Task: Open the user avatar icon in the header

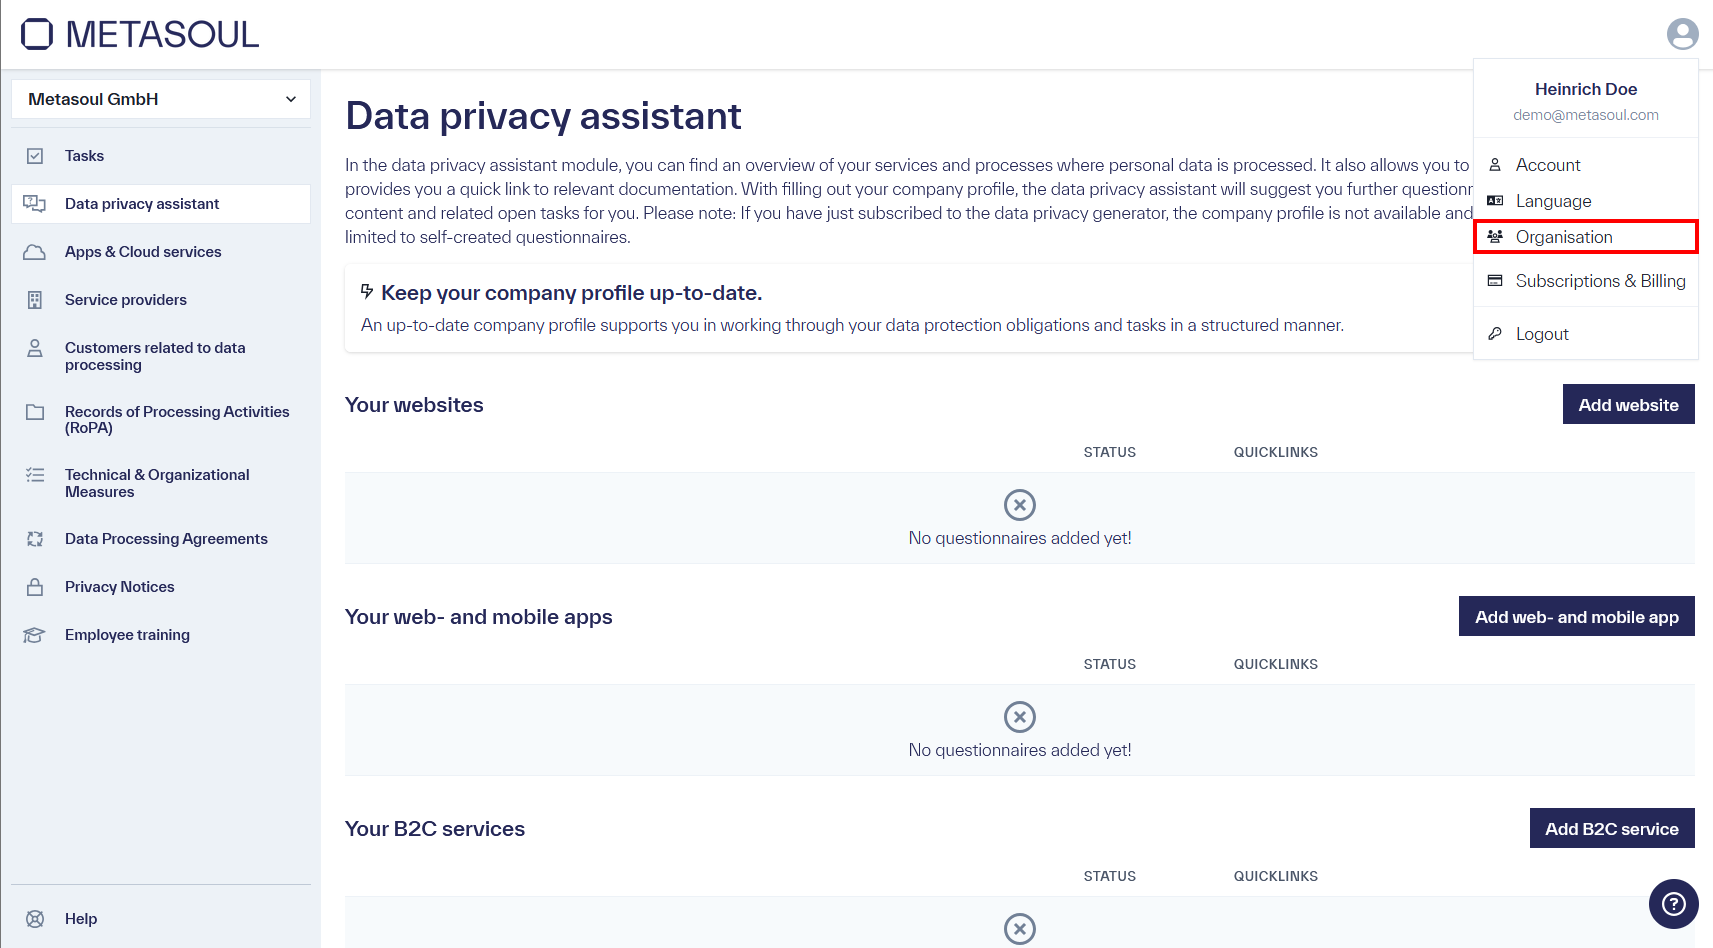Action: point(1683,33)
